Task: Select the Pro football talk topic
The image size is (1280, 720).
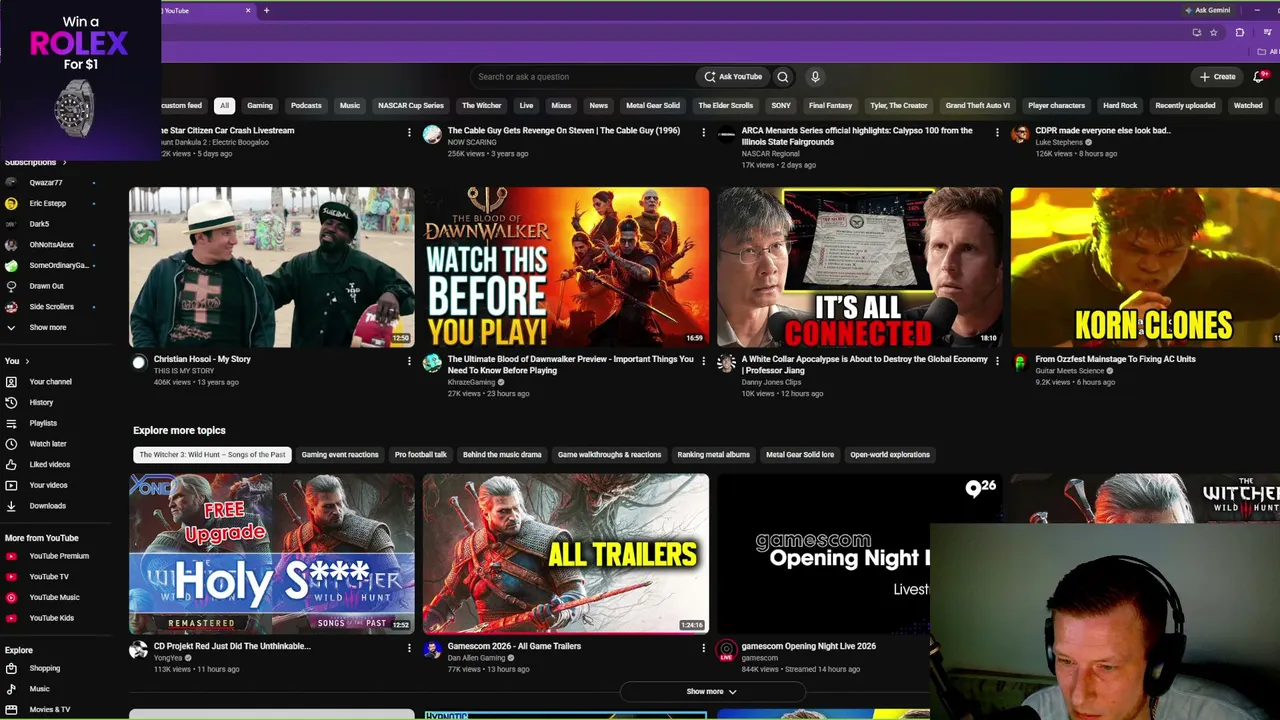Action: 421,455
